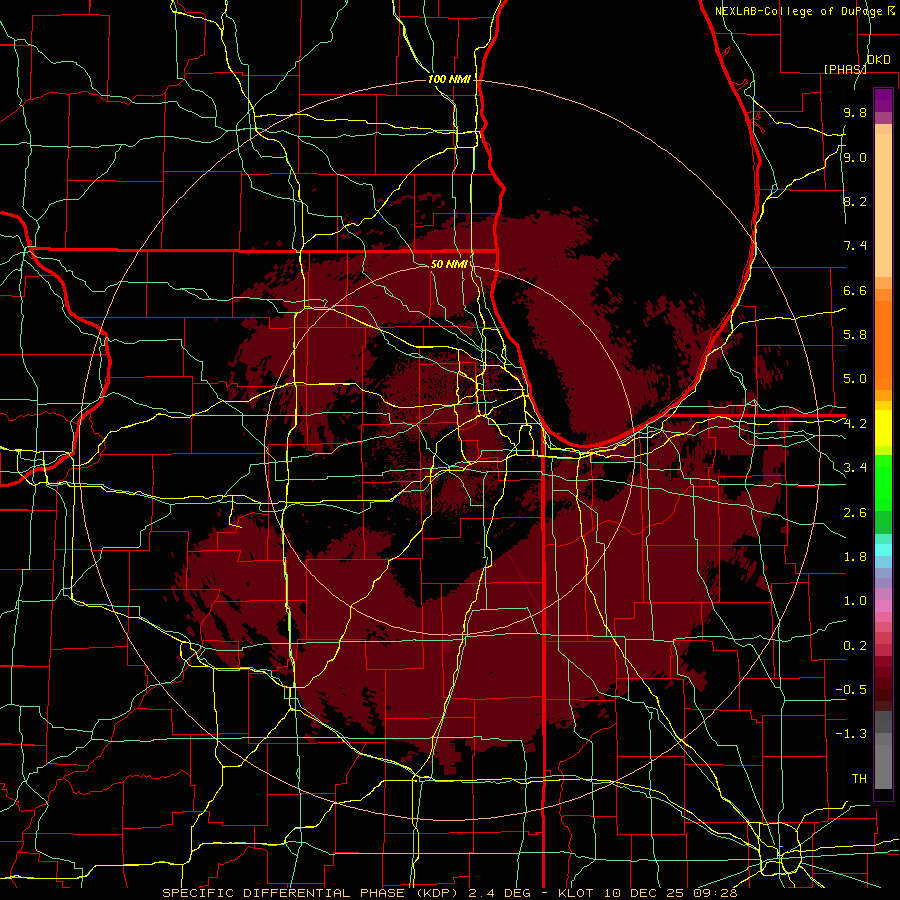Click the 5.8 legend value
Viewport: 900px width, 900px height.
coord(855,335)
